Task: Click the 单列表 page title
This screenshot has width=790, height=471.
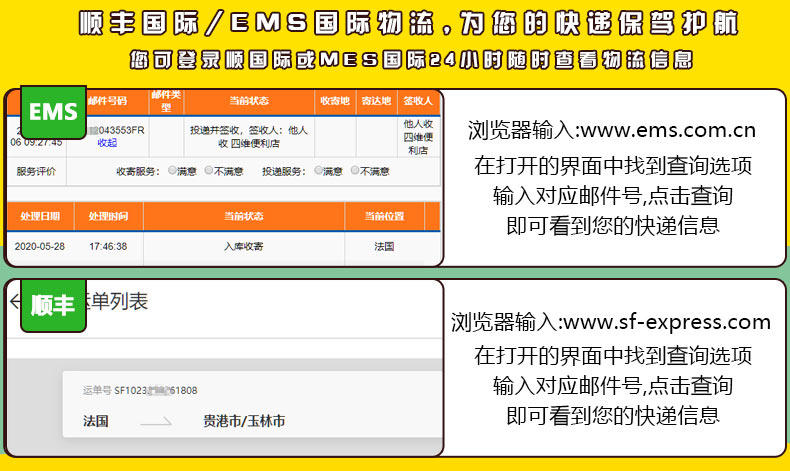Action: (x=118, y=301)
